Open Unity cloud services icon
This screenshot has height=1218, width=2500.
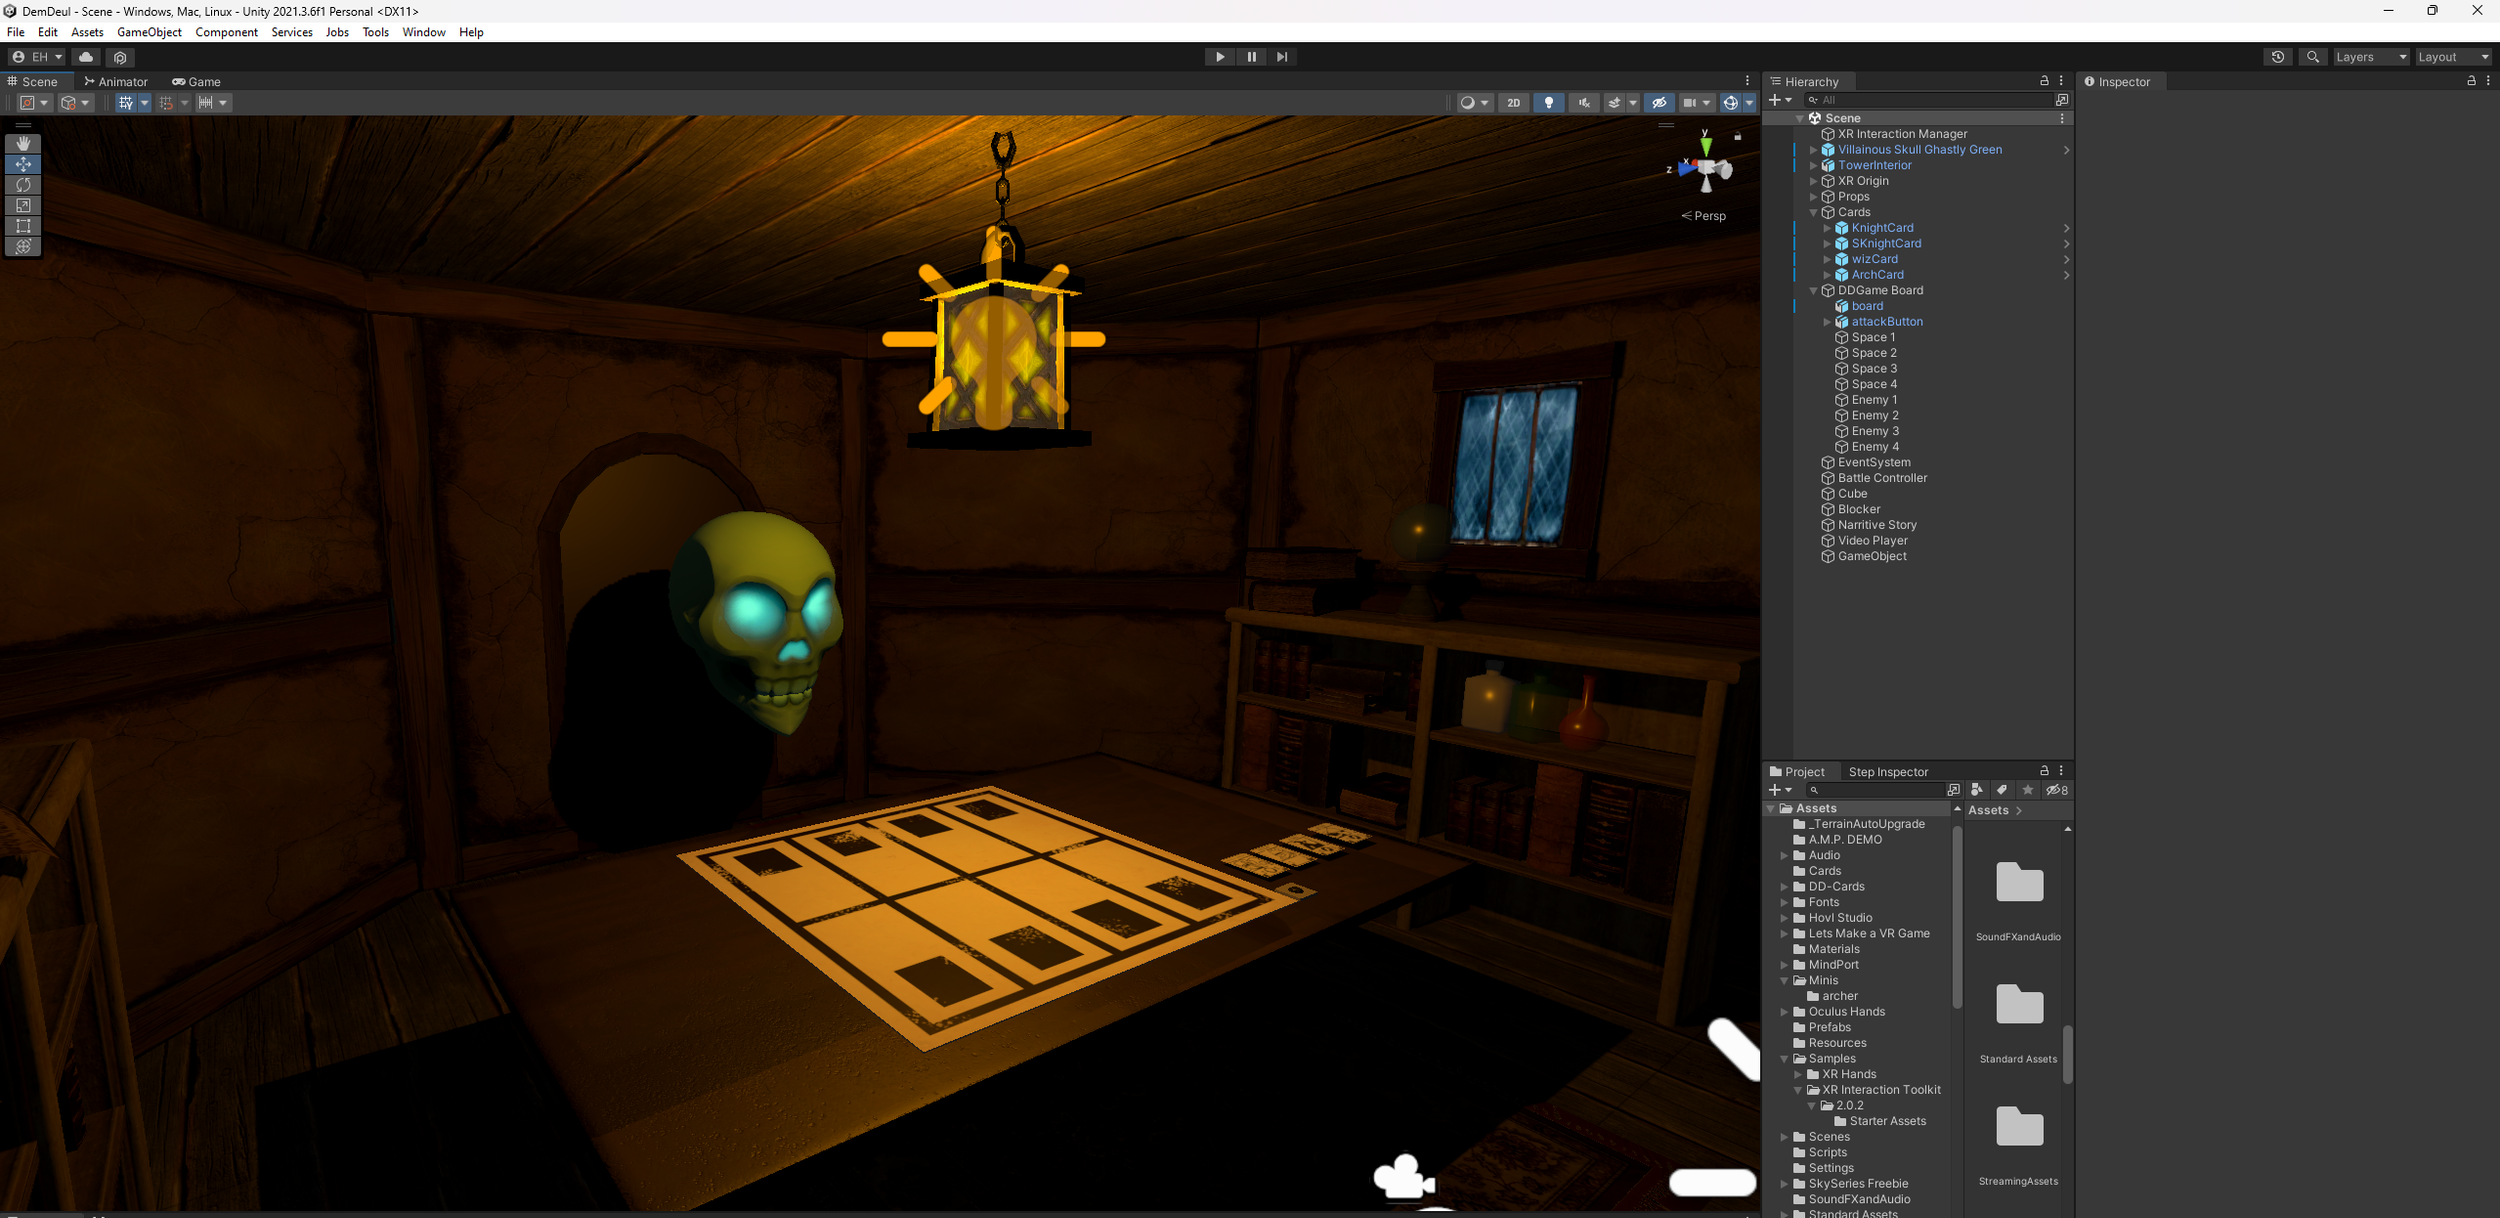coord(86,57)
